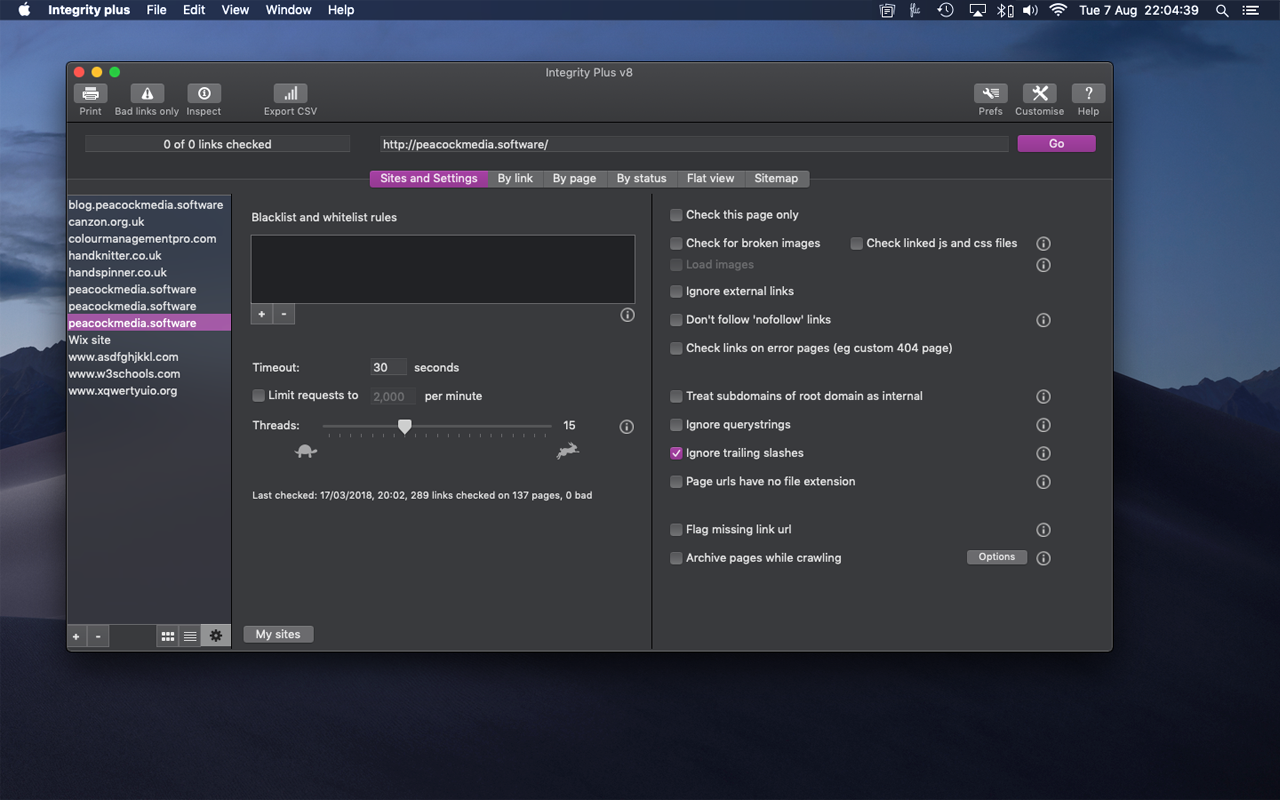Click the Options button for archiving

point(996,558)
